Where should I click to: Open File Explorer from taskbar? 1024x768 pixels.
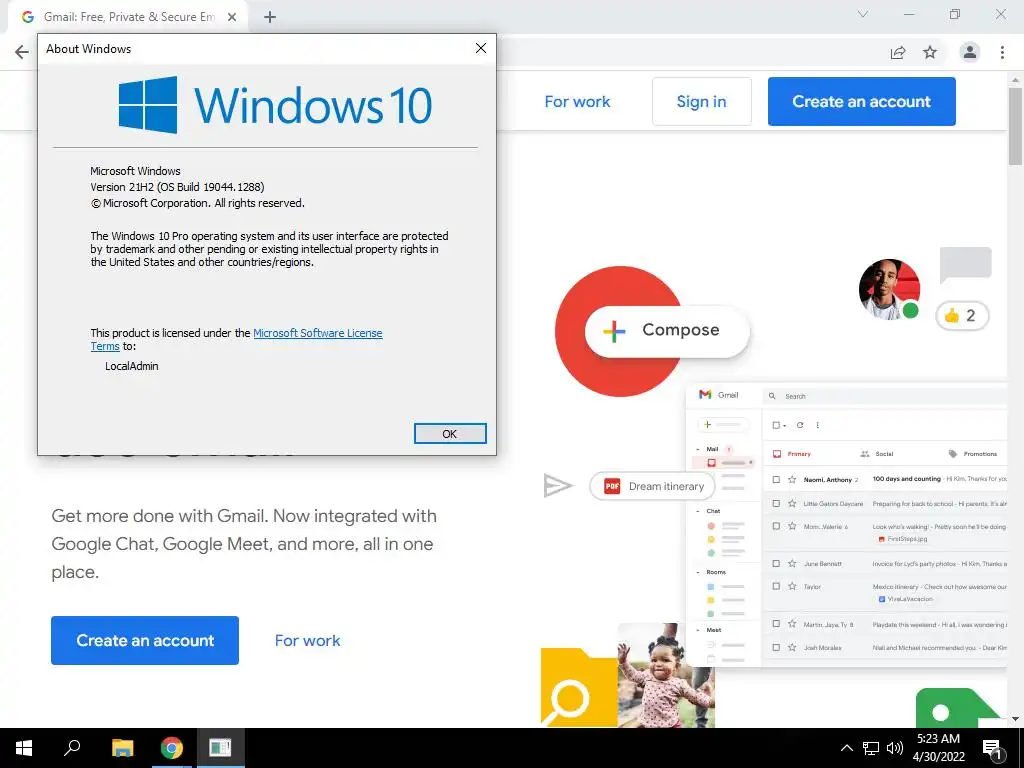pos(122,748)
